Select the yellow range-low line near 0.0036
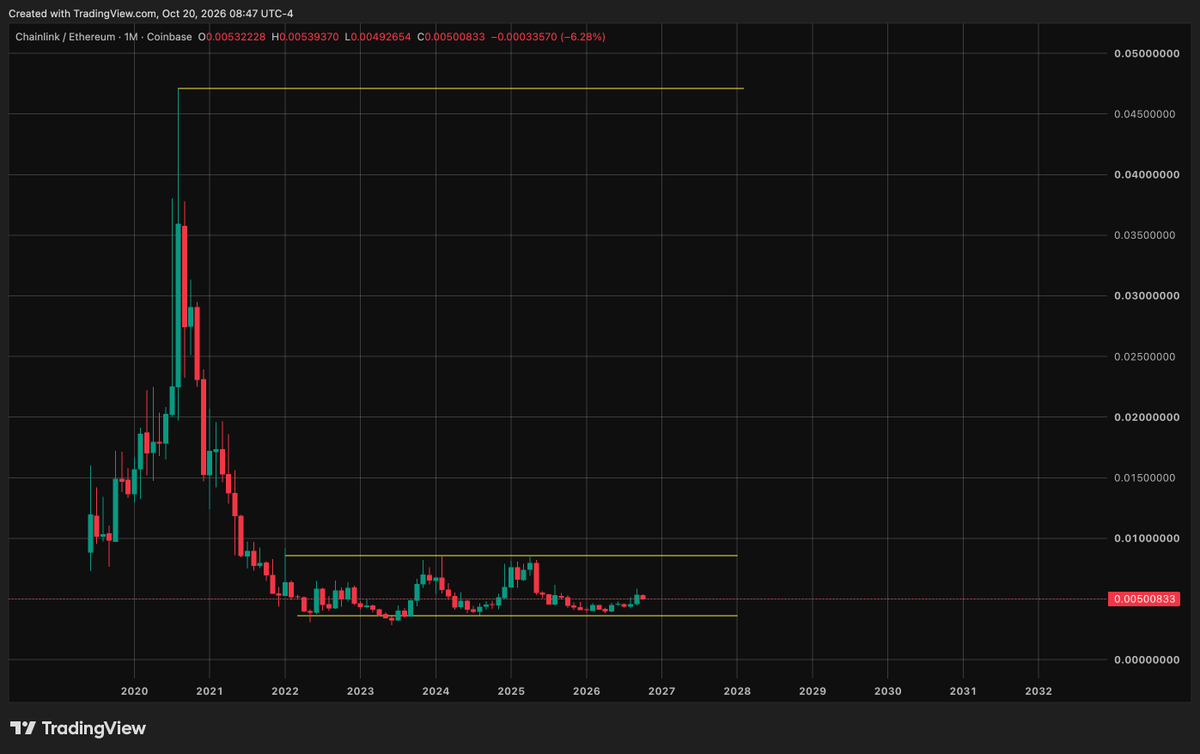 [517, 615]
